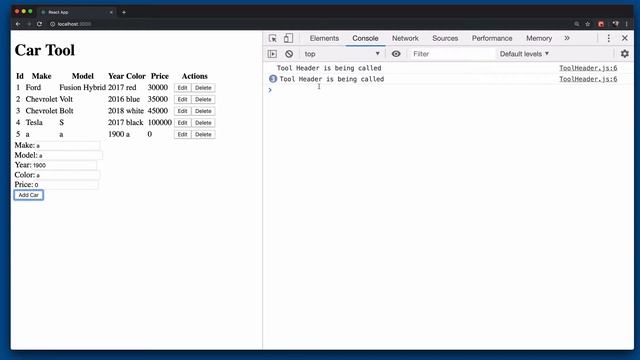Delete the car row with id 5

pyautogui.click(x=203, y=134)
